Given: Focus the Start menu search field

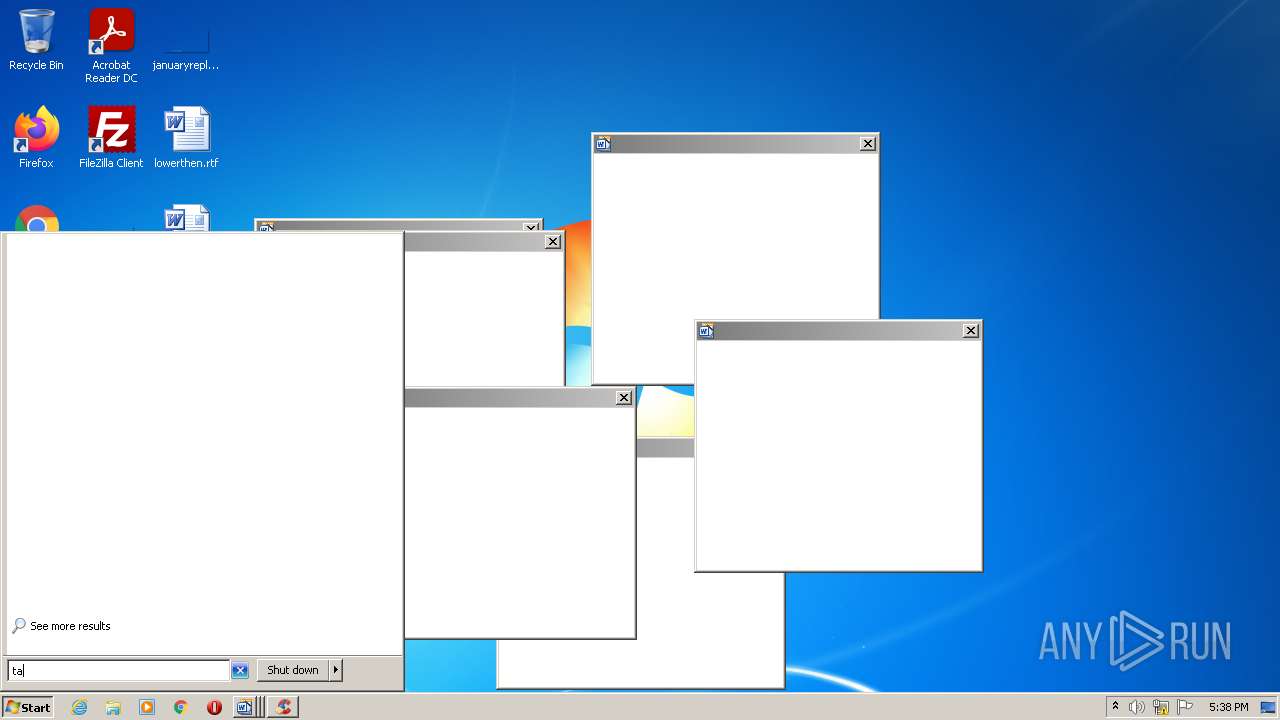Looking at the screenshot, I should tap(118, 670).
